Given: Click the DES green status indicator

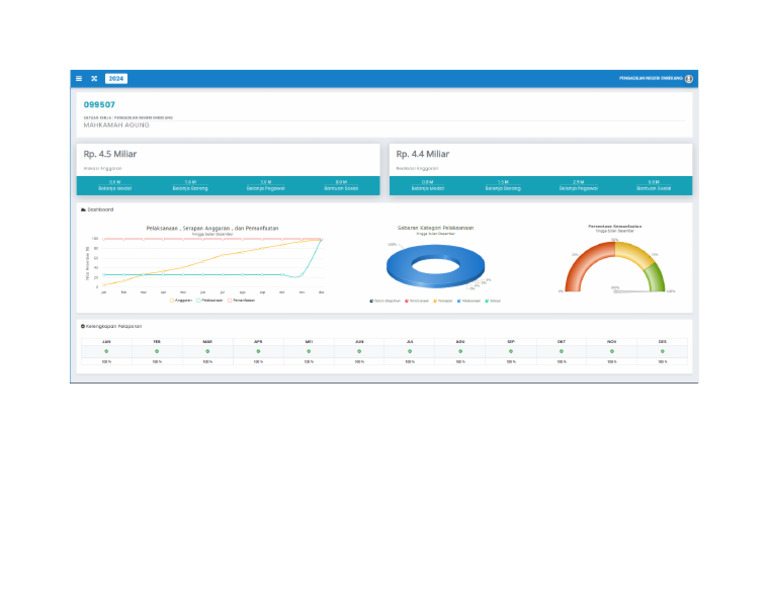Looking at the screenshot, I should 662,351.
